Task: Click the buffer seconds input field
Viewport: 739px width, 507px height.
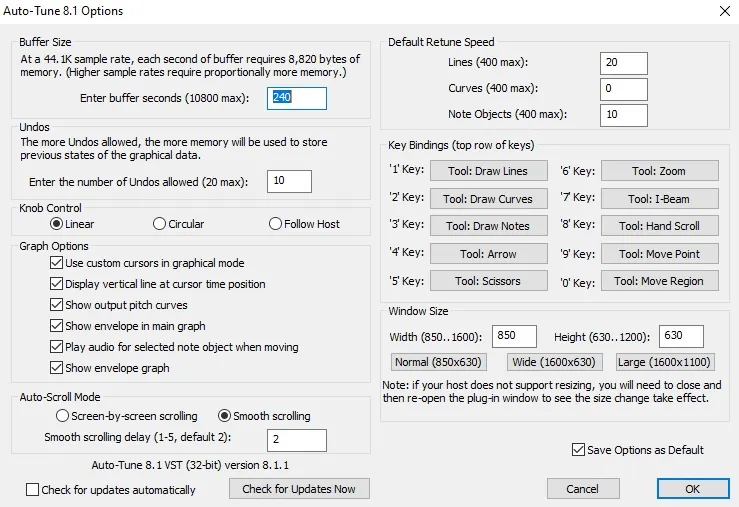Action: pyautogui.click(x=296, y=98)
